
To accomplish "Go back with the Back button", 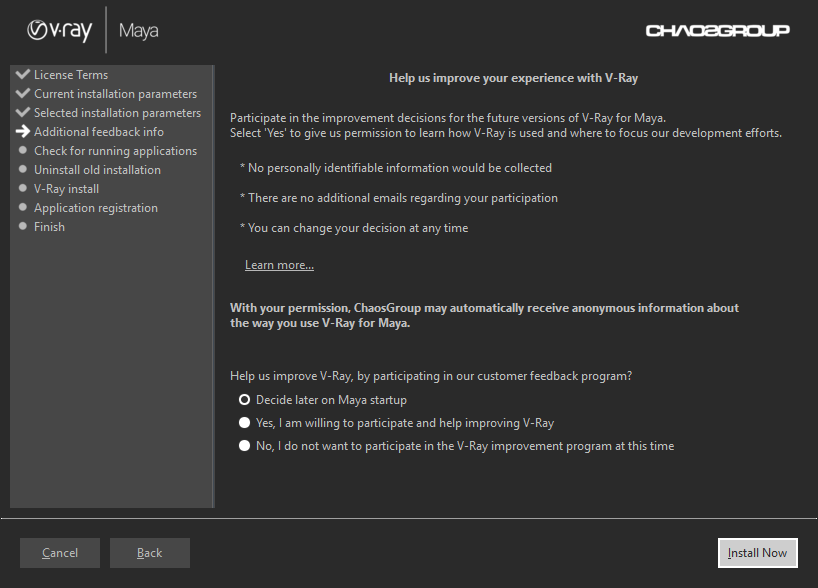I will (150, 553).
